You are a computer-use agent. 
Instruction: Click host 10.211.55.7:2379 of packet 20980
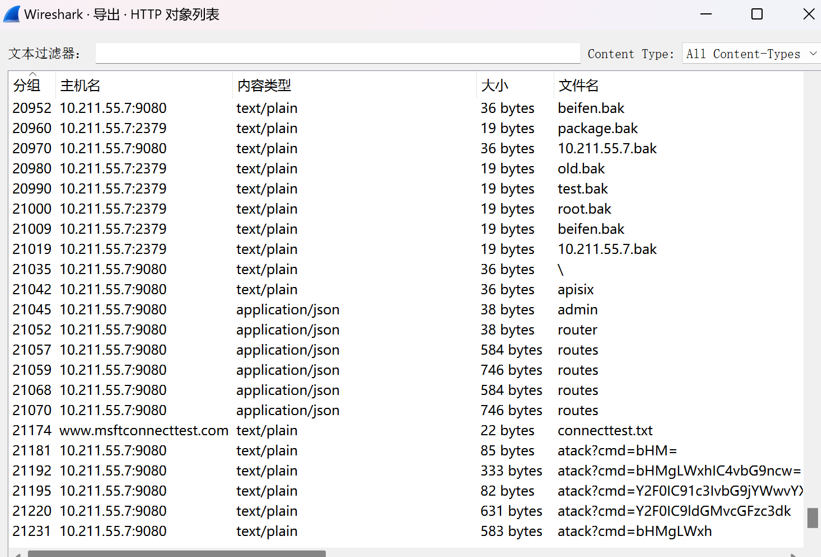tap(113, 169)
